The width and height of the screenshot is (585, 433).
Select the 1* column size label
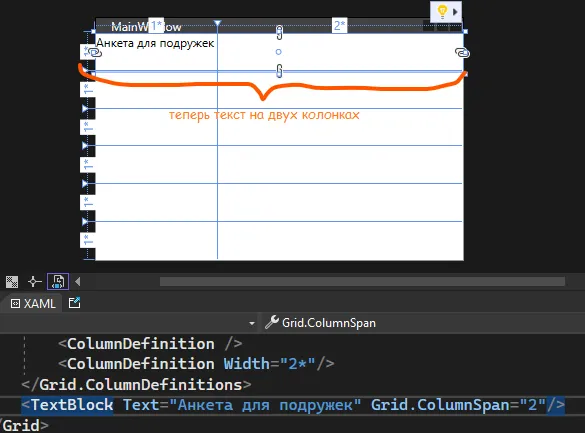(x=156, y=26)
